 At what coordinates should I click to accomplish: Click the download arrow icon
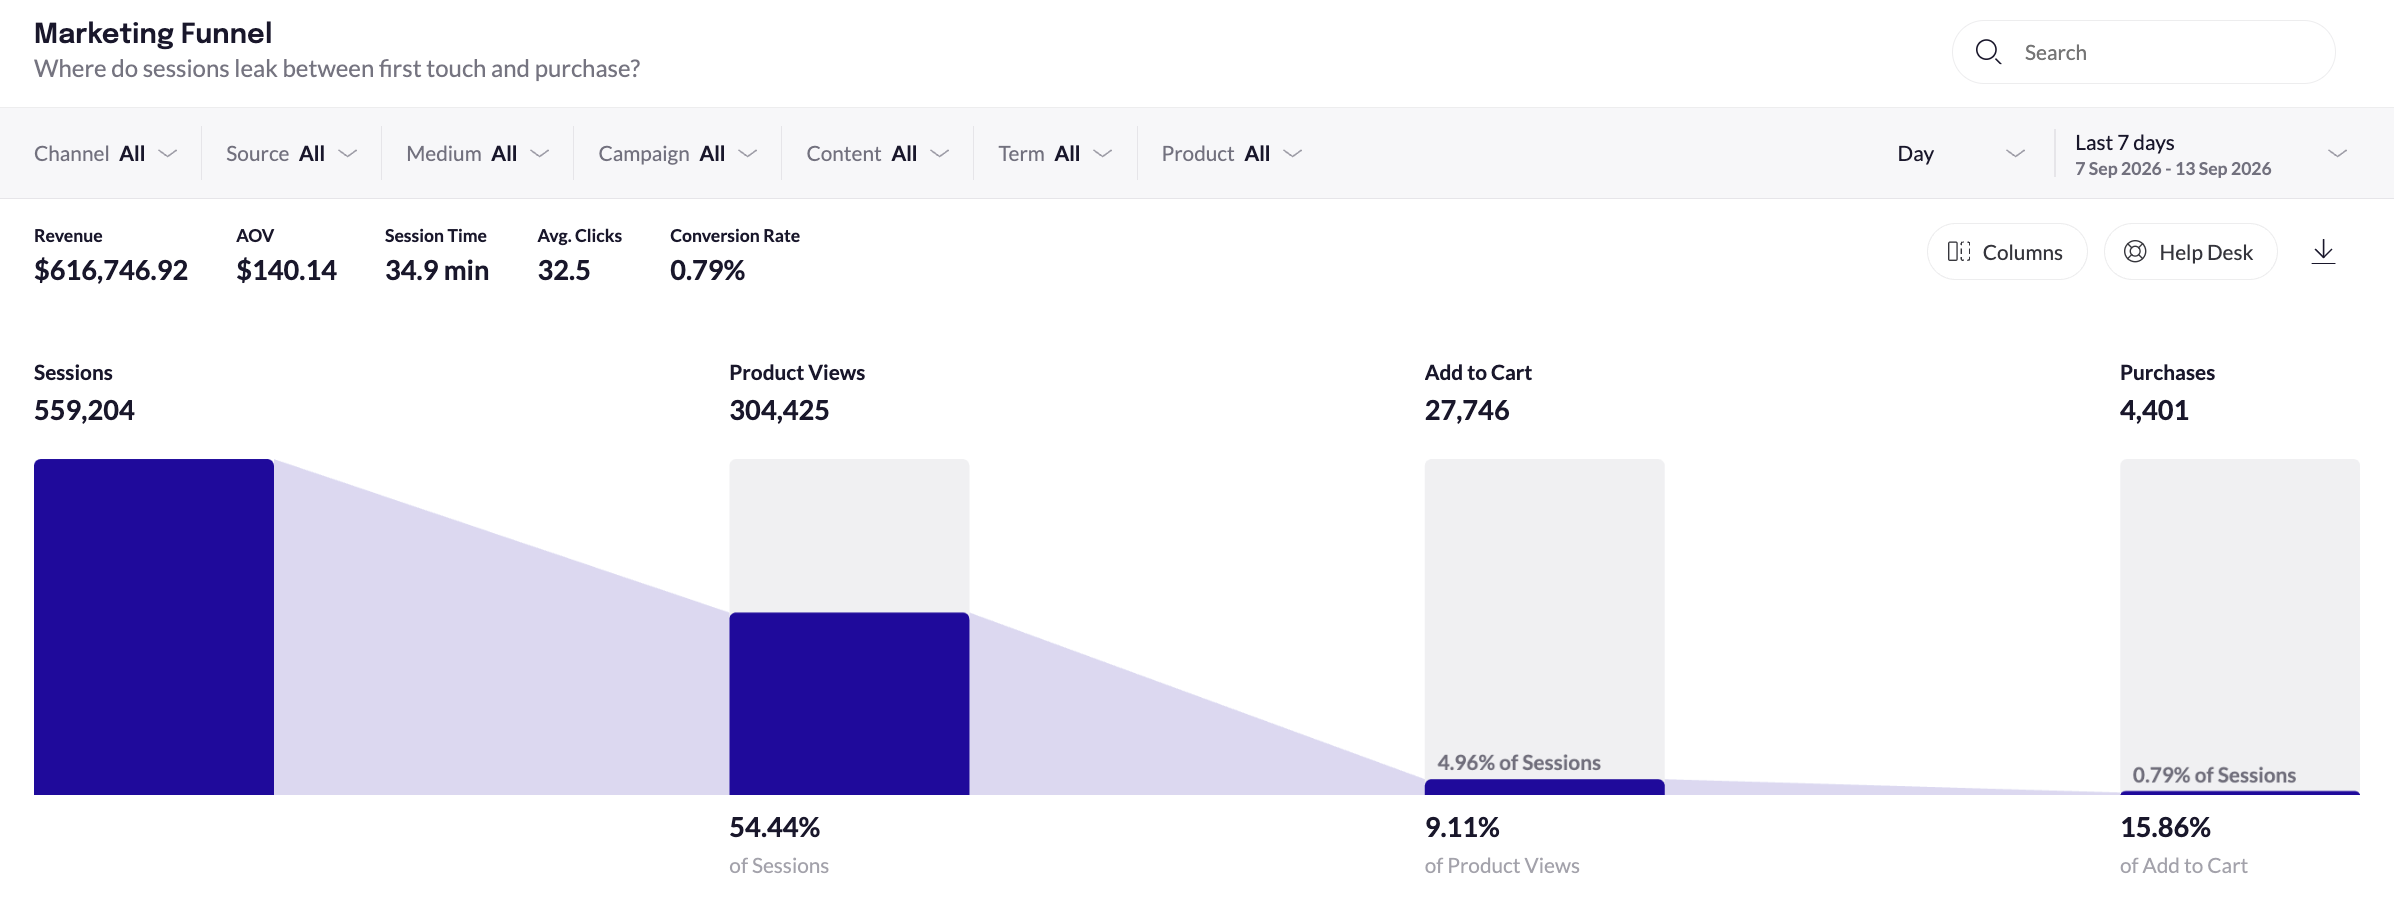[2323, 251]
